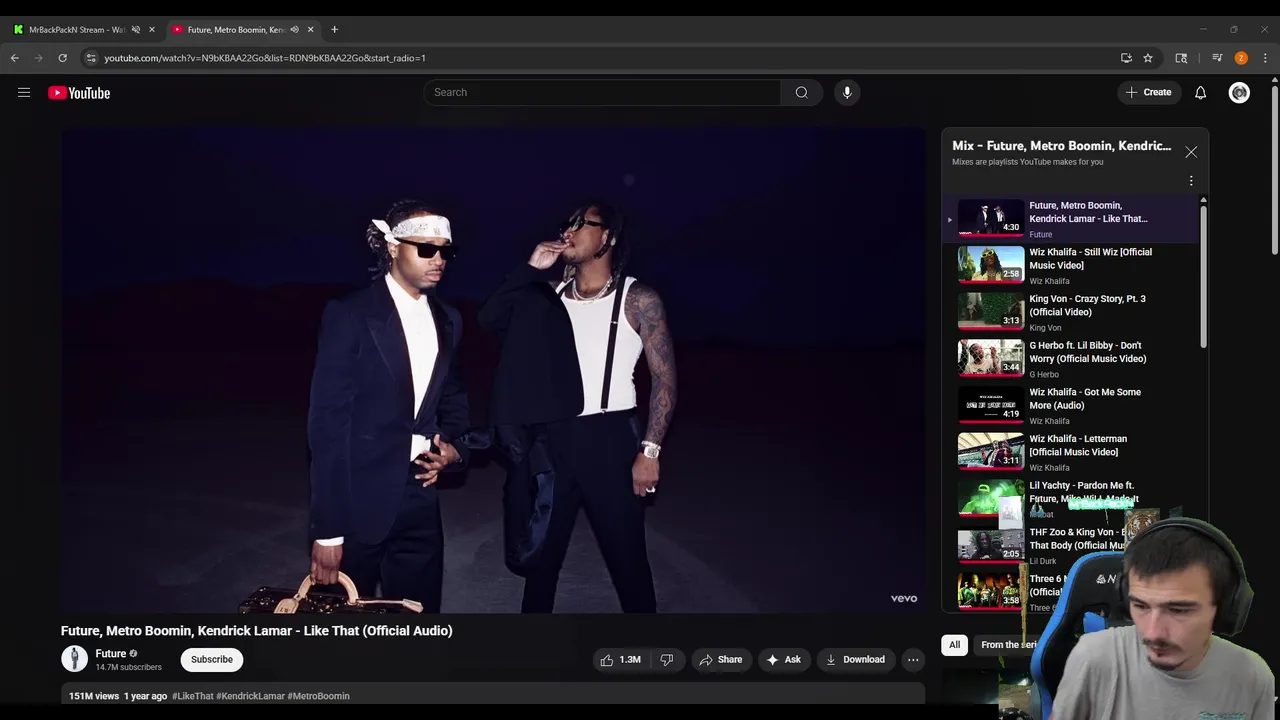Select current playing Like That playlist entry
This screenshot has width=1280, height=720.
[x=1070, y=219]
